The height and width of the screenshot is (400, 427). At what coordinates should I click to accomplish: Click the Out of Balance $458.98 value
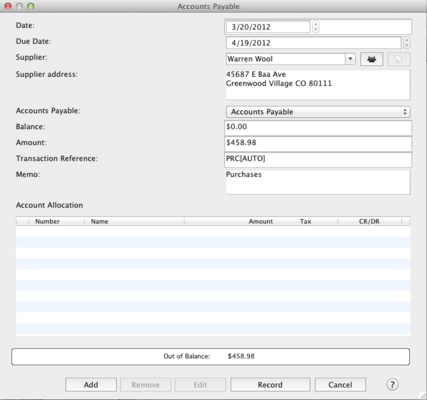(241, 356)
